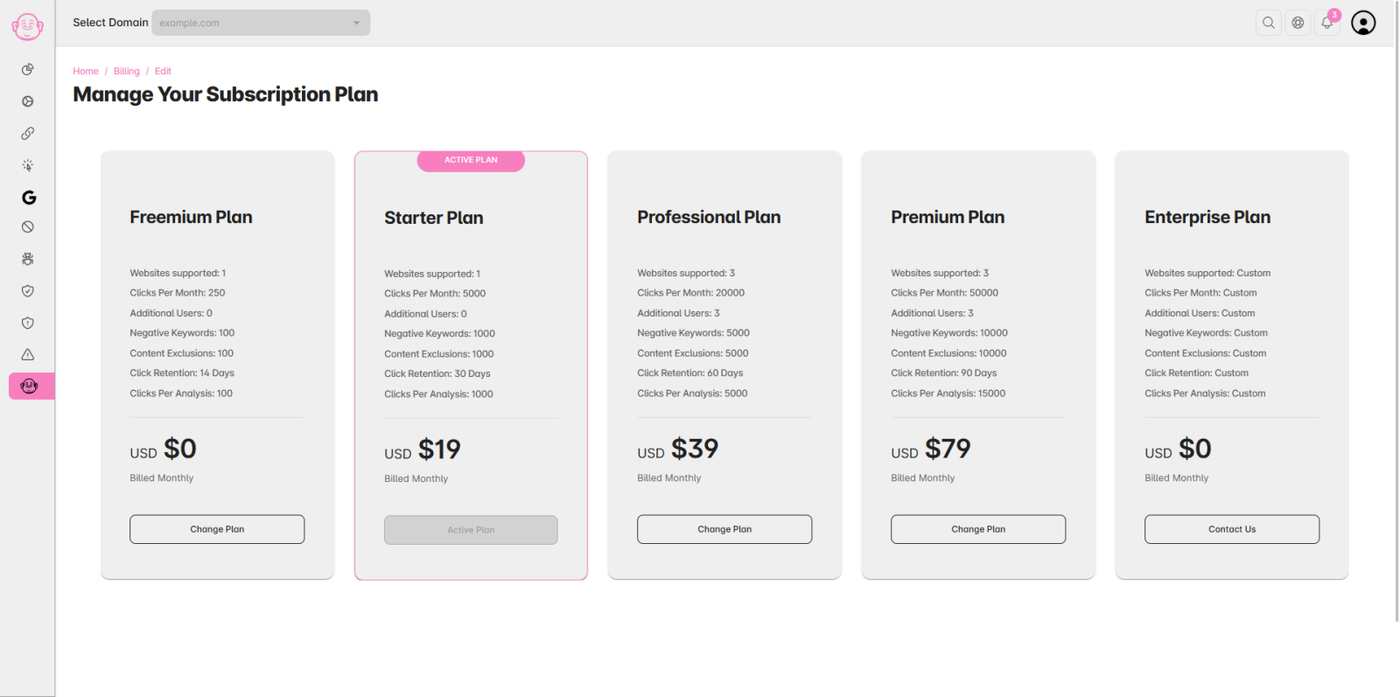Click the blocked circle sidebar icon
This screenshot has height=697, width=1400.
pos(28,227)
